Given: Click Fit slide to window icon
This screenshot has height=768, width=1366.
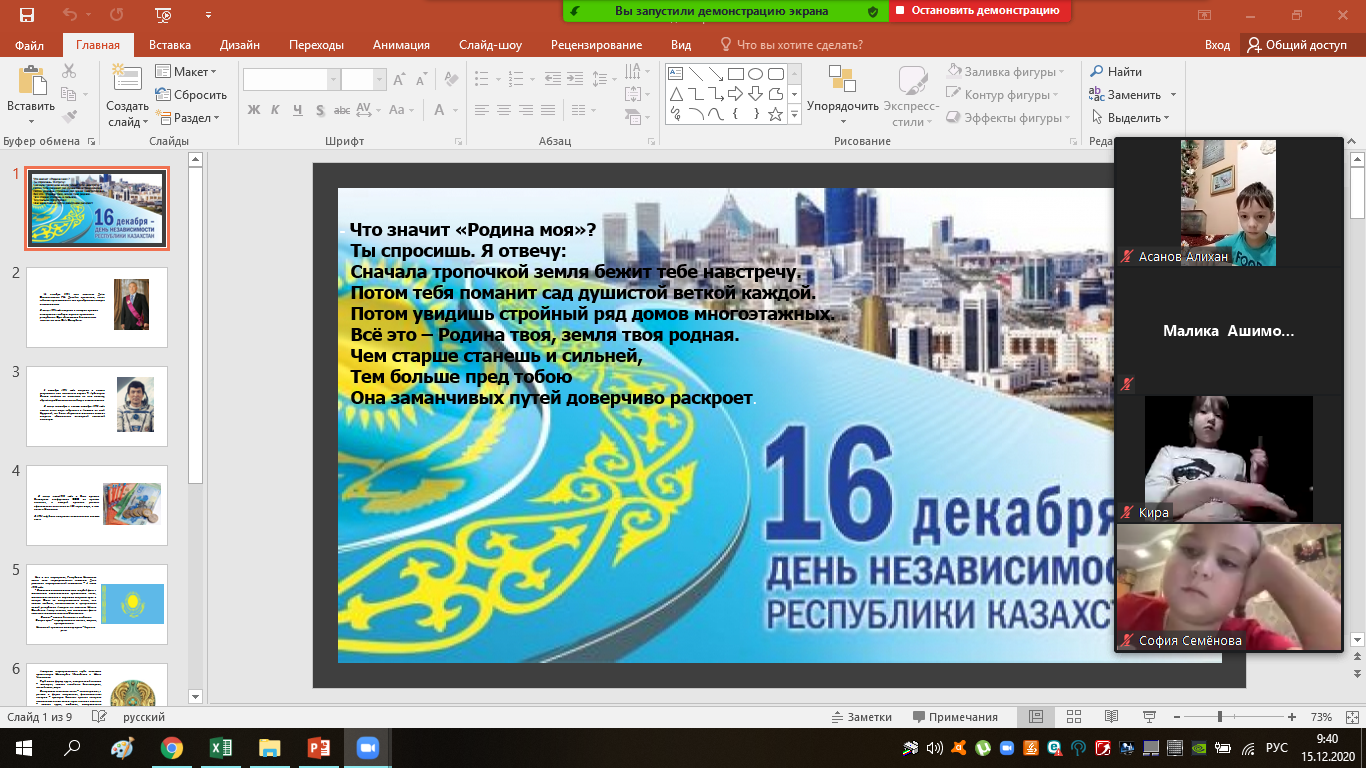Looking at the screenshot, I should (x=1350, y=717).
